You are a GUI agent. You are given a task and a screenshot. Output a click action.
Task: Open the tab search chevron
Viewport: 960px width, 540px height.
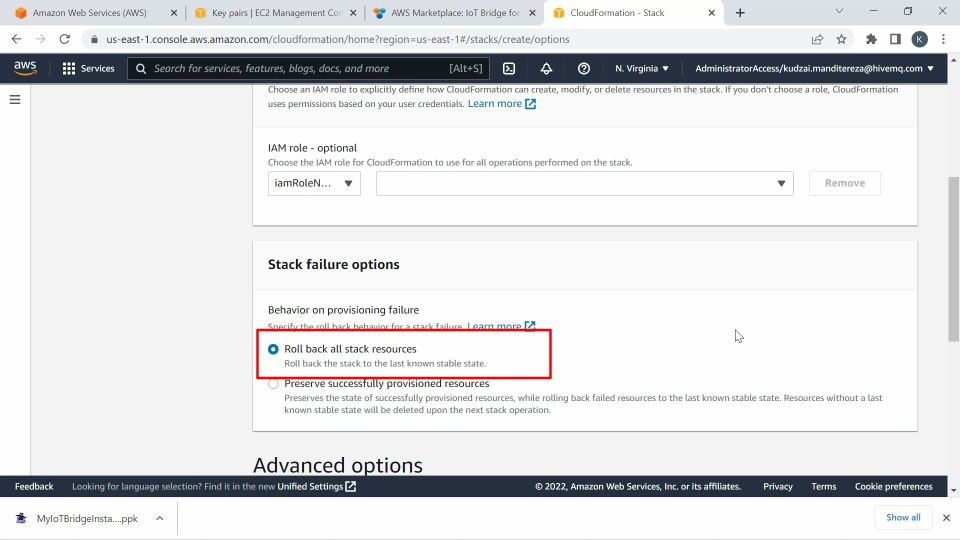point(839,11)
